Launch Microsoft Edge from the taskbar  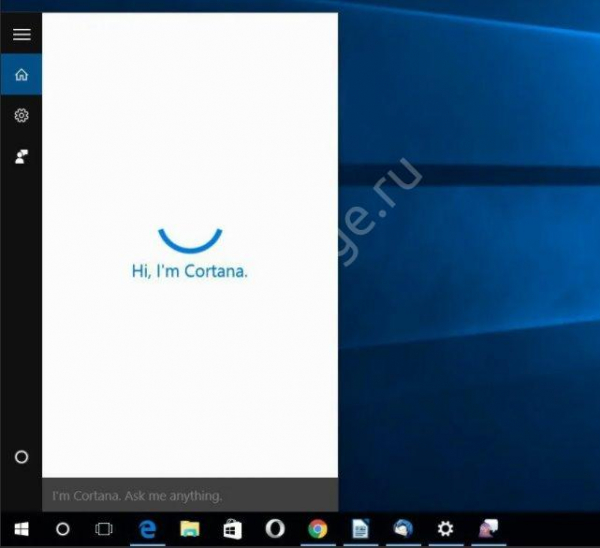pos(148,530)
